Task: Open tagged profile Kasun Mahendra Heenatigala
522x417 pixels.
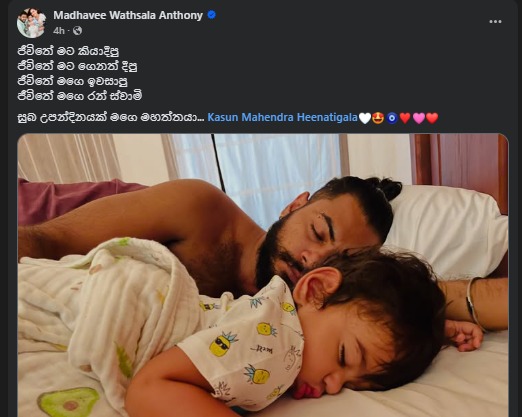Action: point(282,117)
